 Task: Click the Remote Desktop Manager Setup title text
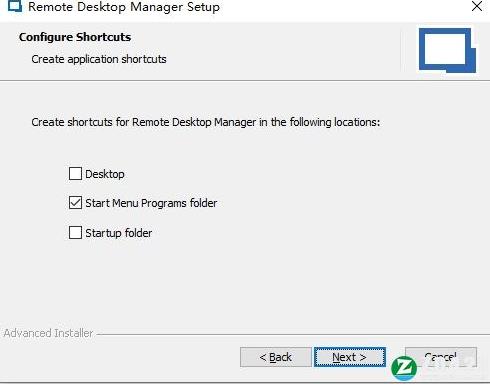click(124, 7)
